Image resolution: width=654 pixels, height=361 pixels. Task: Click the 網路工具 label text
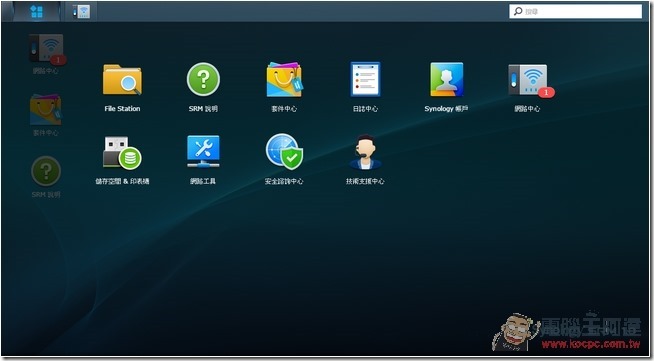click(203, 181)
